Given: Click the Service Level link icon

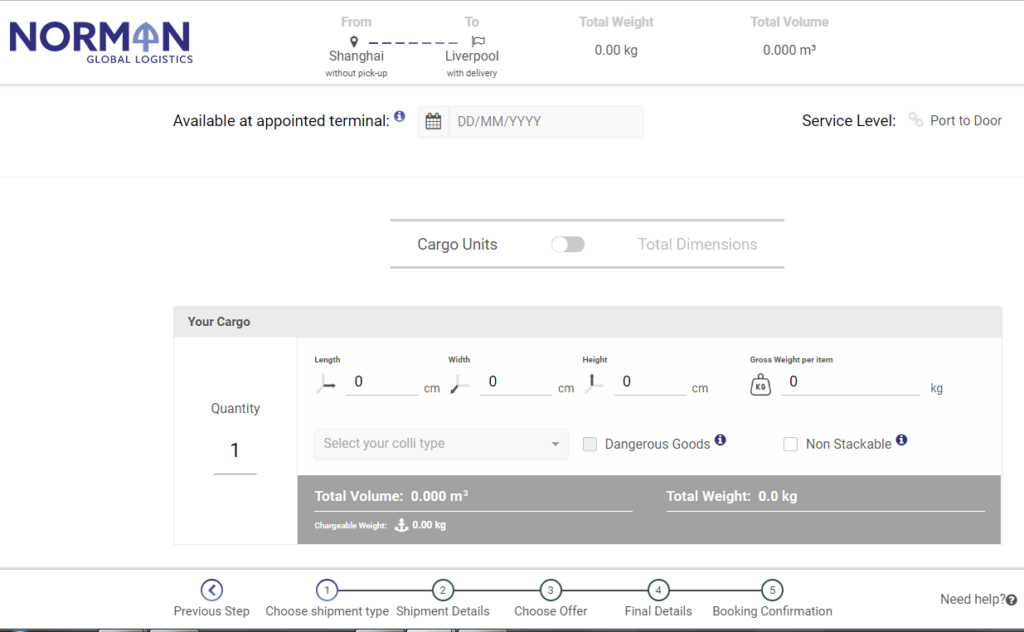Looking at the screenshot, I should 916,120.
